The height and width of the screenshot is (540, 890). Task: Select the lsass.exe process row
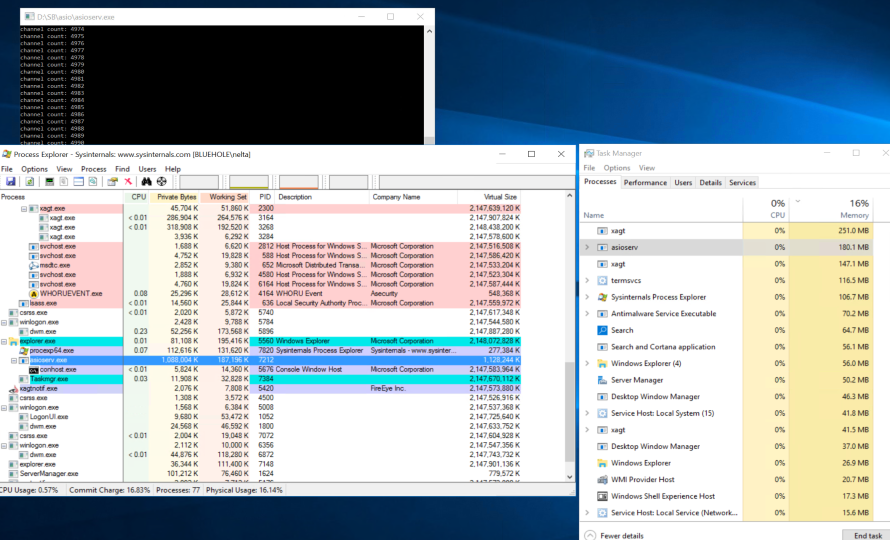point(260,303)
